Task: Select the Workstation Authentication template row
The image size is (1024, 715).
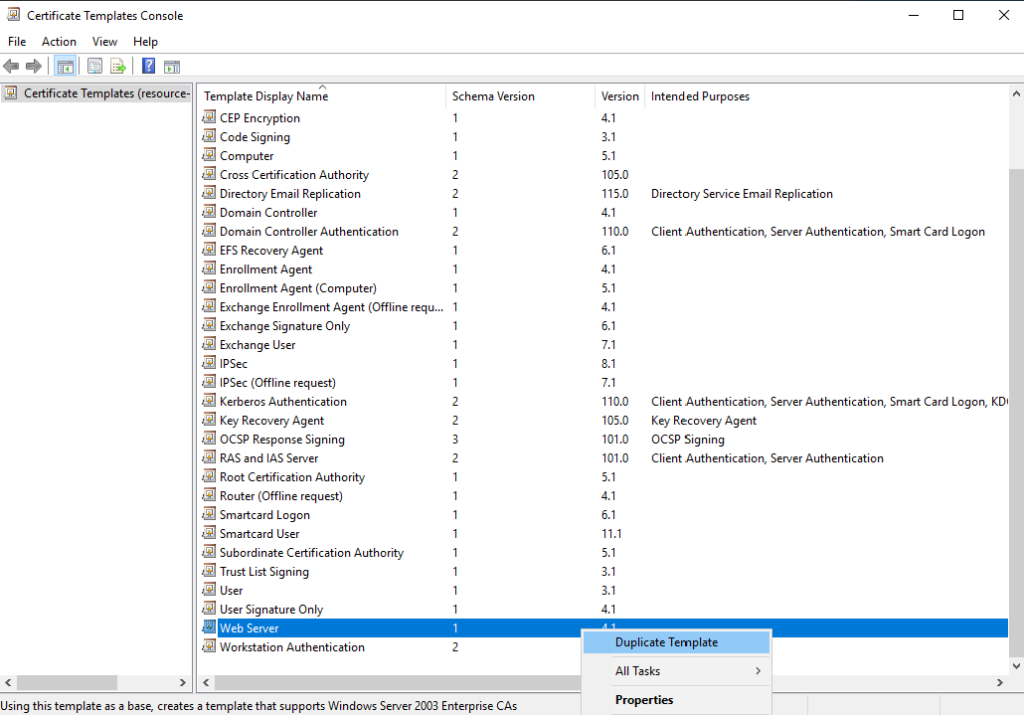Action: [292, 647]
